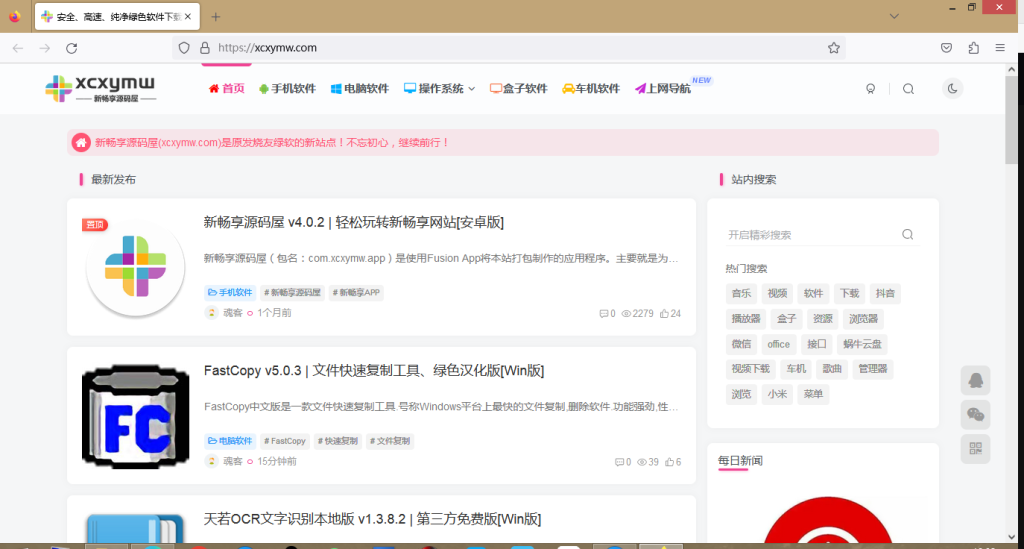Select hot search tag 浏览器

point(863,319)
